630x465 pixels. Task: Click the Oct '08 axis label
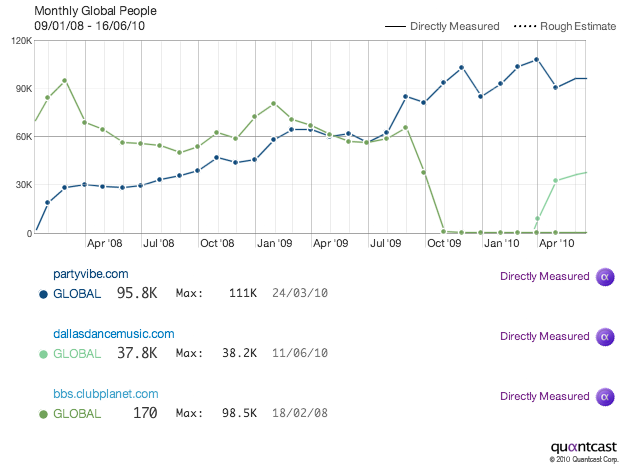(x=217, y=243)
